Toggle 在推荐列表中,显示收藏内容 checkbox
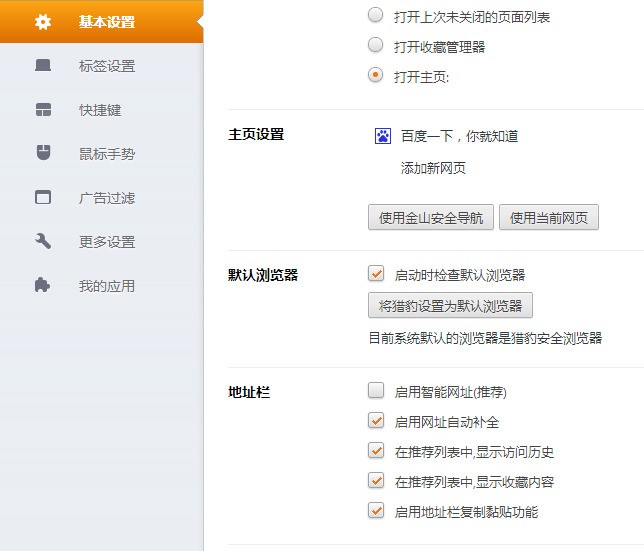The height and width of the screenshot is (551, 644). coord(376,480)
